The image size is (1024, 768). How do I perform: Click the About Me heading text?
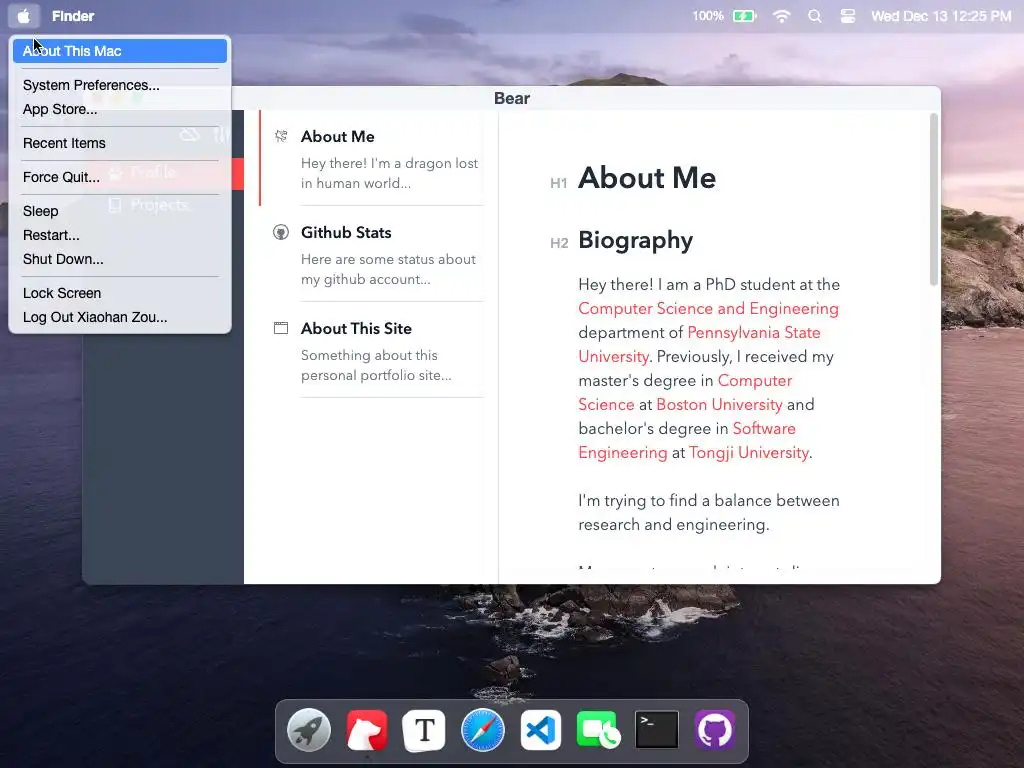(x=647, y=178)
